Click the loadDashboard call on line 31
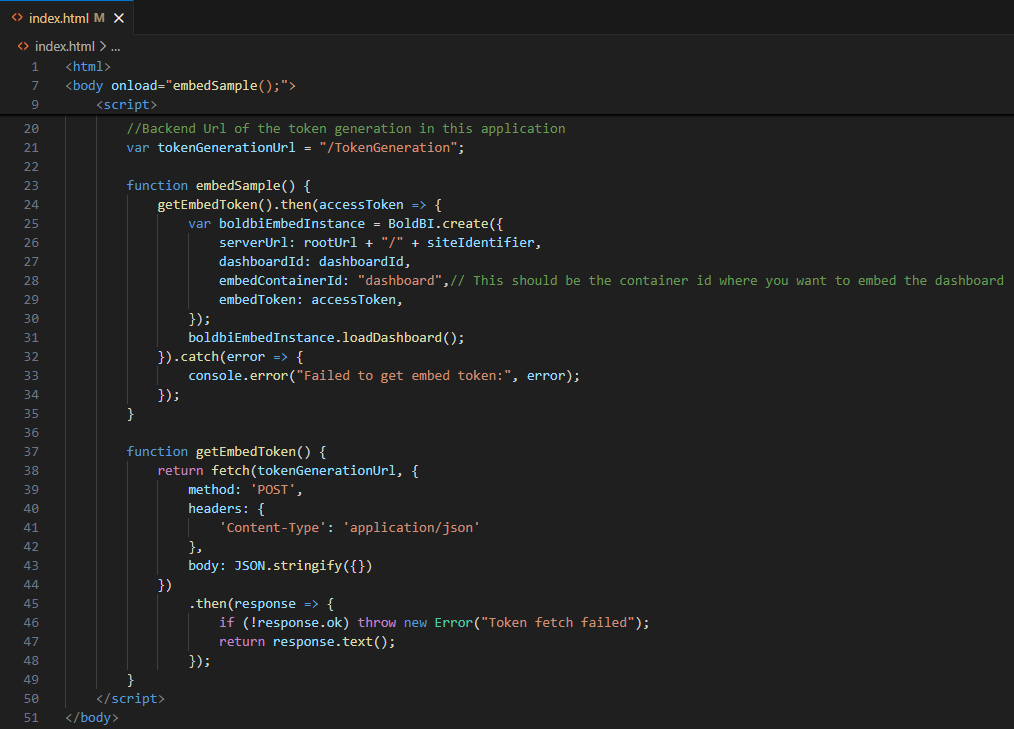The width and height of the screenshot is (1014, 729). coord(390,337)
